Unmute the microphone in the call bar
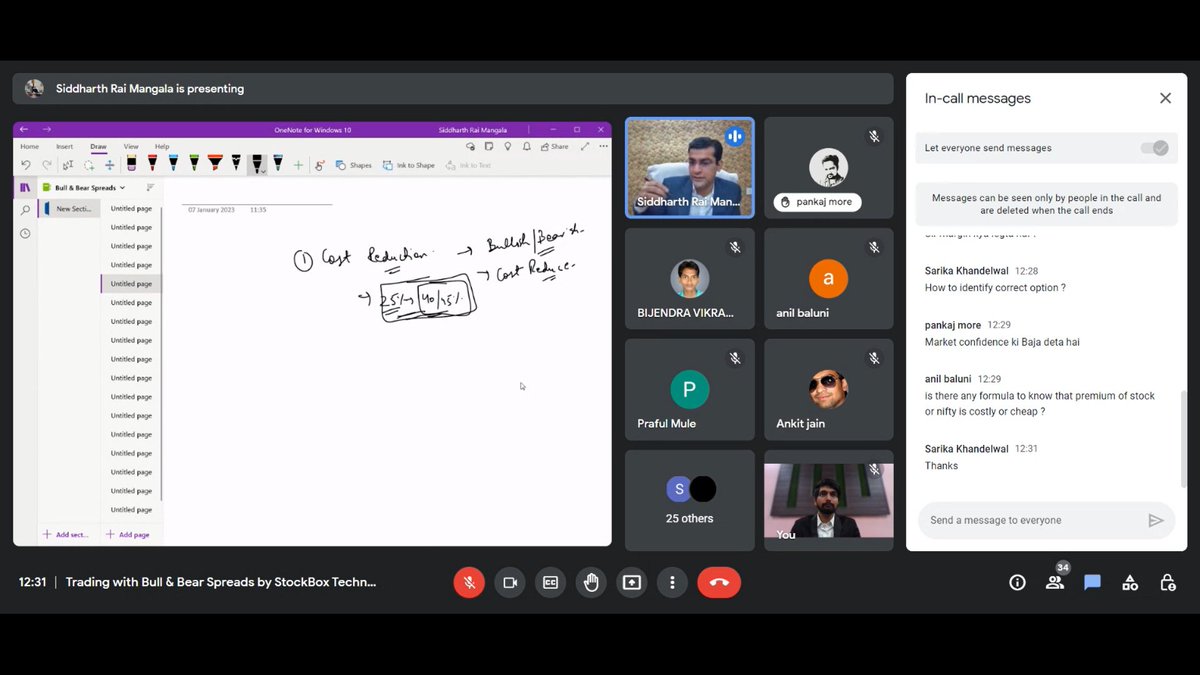The width and height of the screenshot is (1200, 675). click(469, 582)
